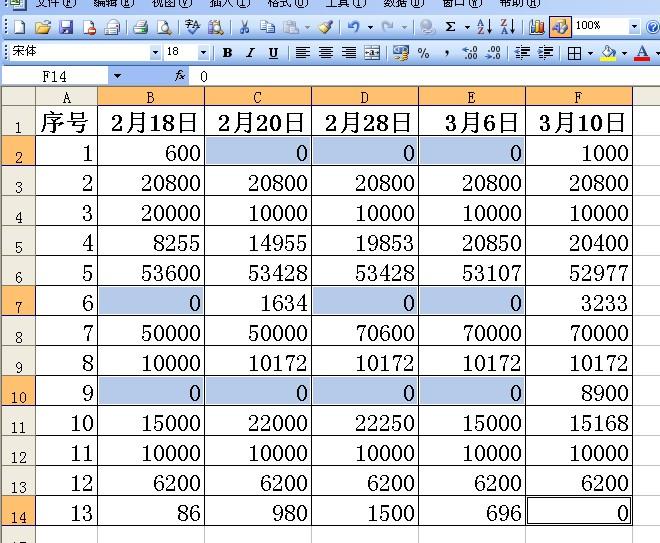Apply comma style format

[x=447, y=53]
